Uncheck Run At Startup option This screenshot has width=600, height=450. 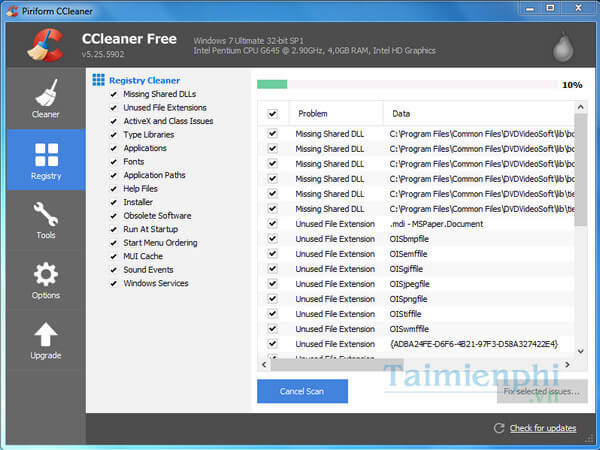coord(113,229)
